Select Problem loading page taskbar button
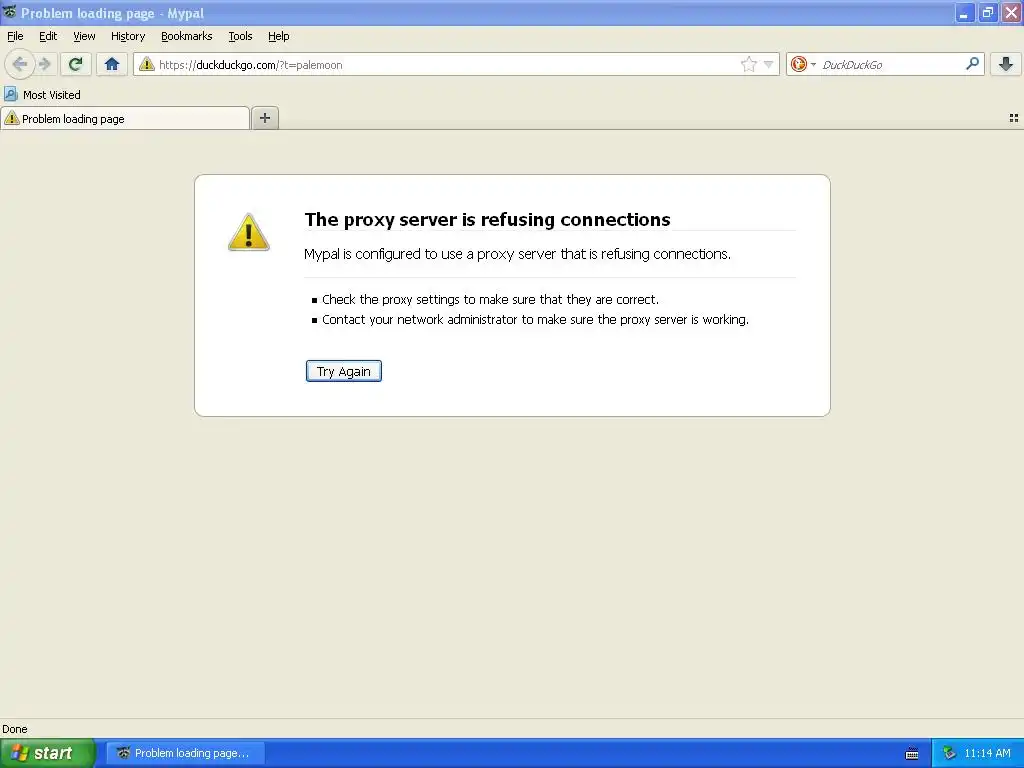This screenshot has height=768, width=1024. (x=185, y=753)
